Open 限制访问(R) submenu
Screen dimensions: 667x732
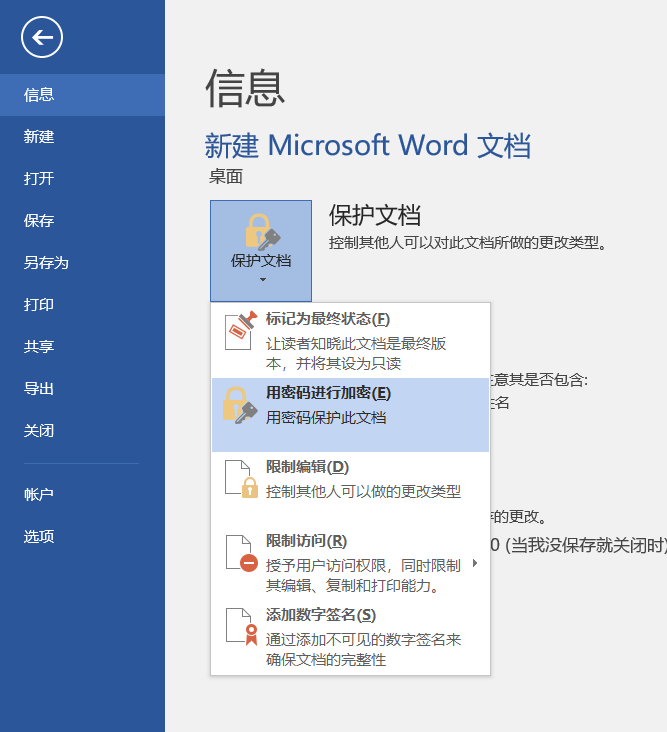click(x=350, y=563)
